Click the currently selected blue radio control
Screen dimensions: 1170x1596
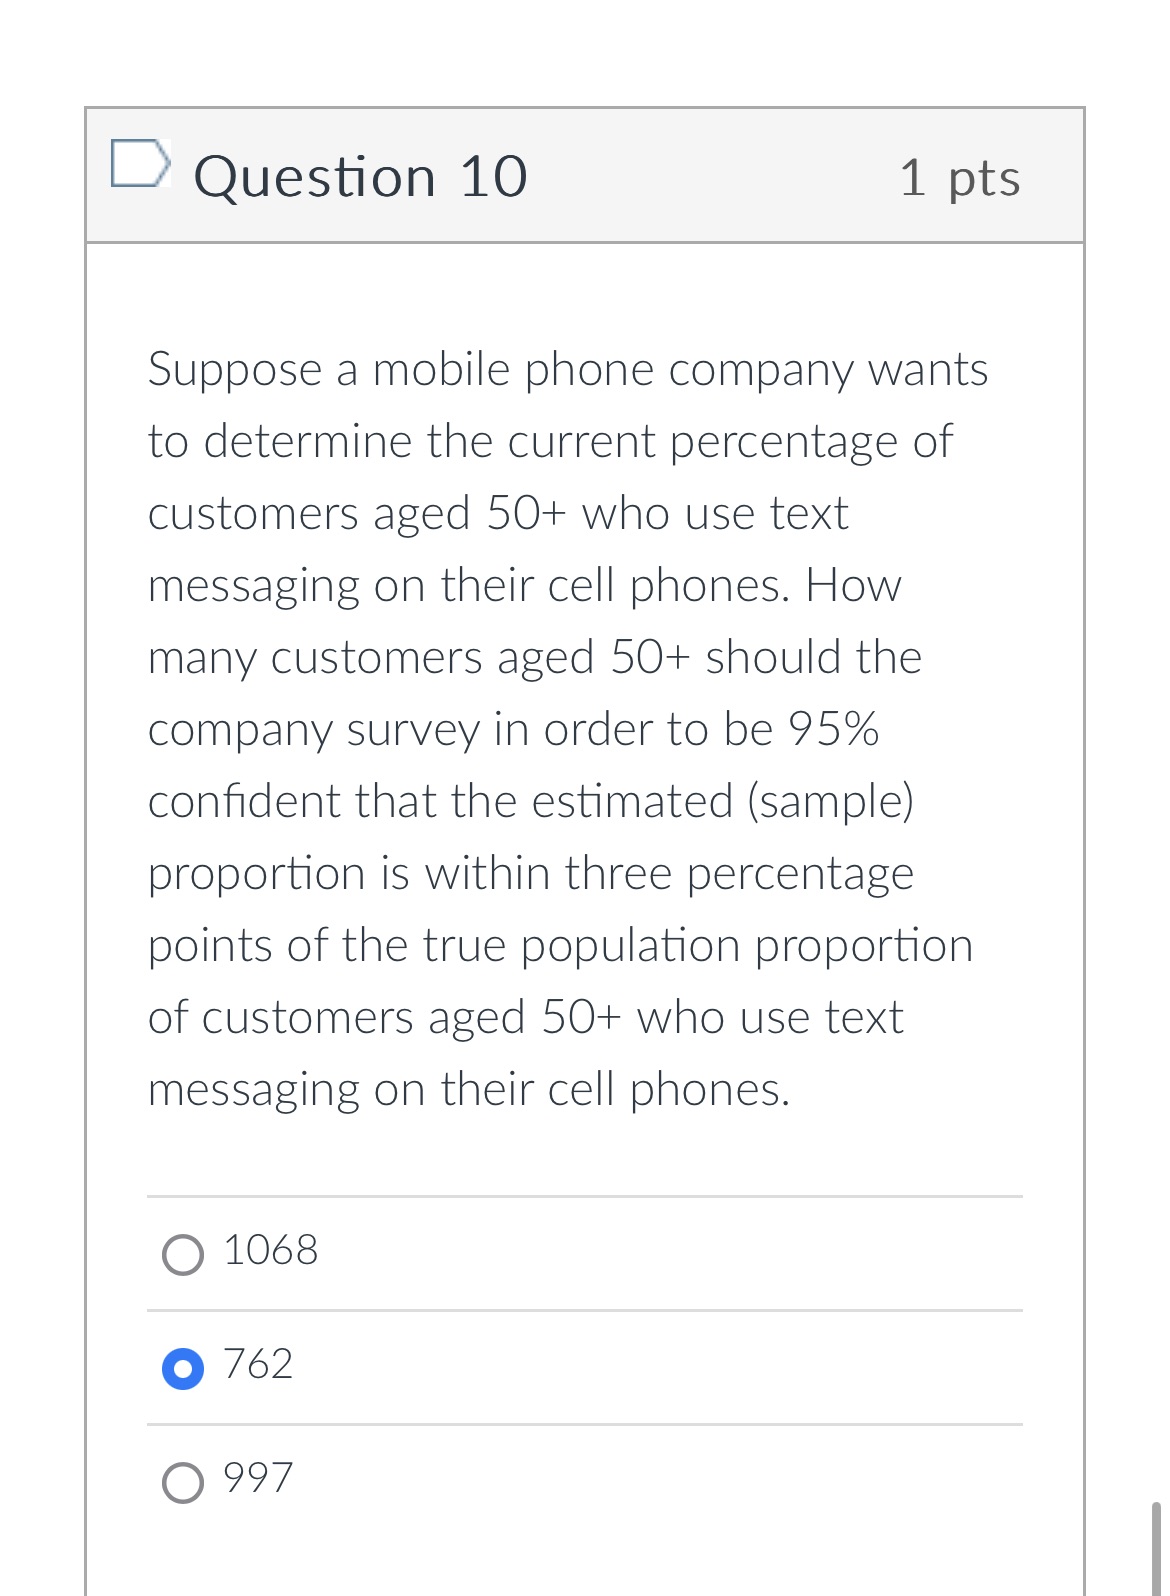185,1365
